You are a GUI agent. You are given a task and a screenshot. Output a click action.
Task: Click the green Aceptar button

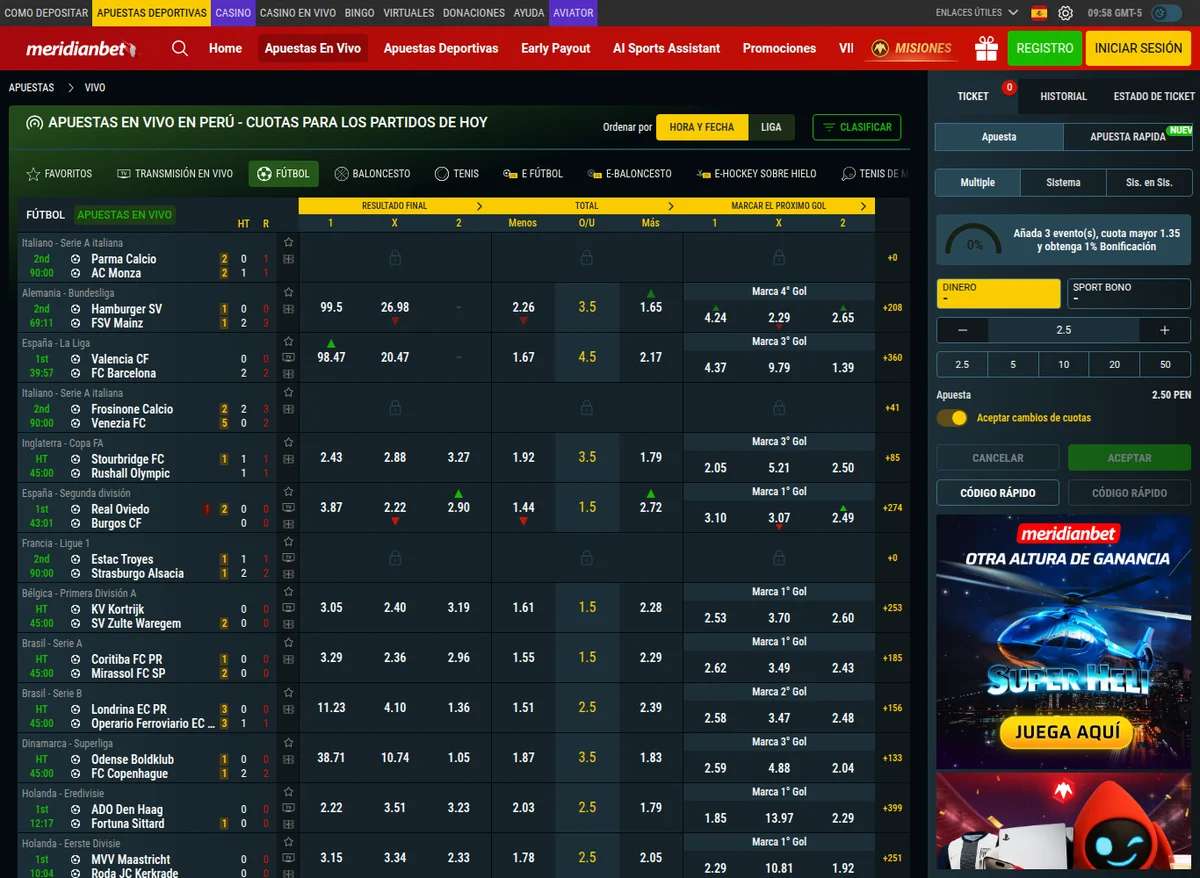point(1129,458)
